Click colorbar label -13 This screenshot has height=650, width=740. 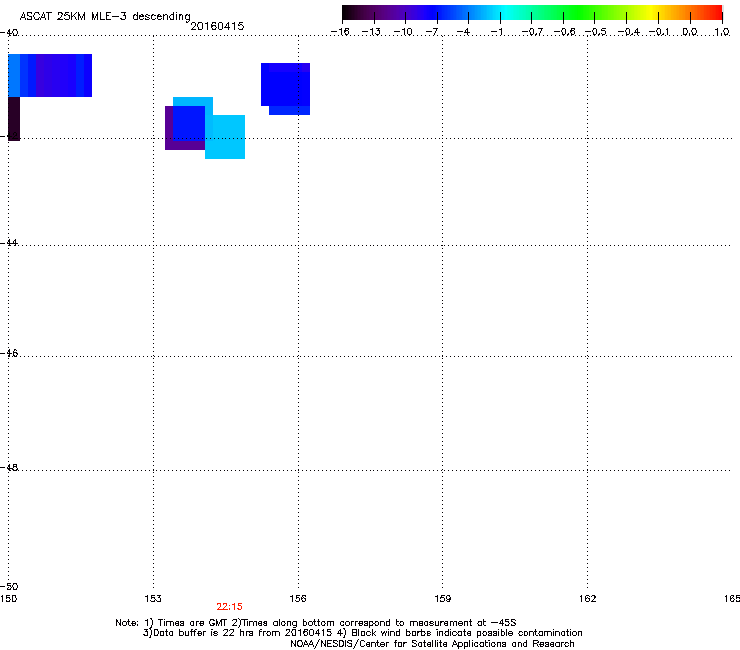pyautogui.click(x=371, y=32)
